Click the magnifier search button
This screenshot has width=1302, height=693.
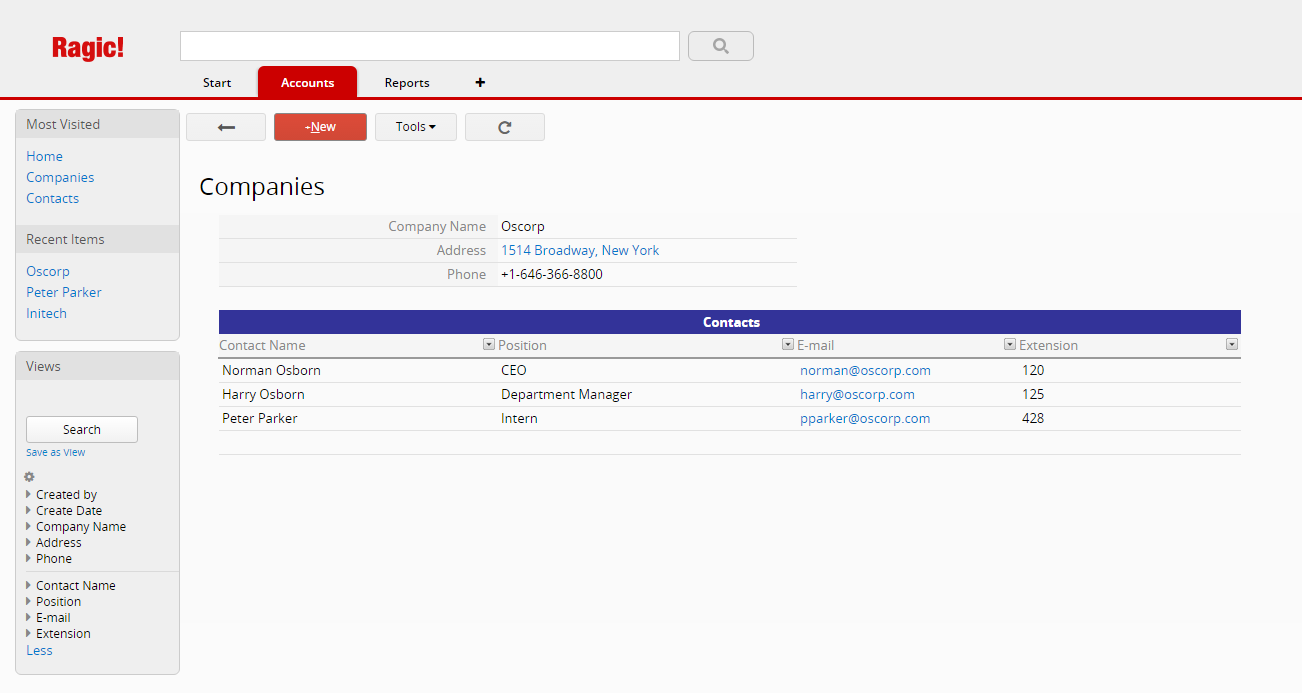pos(720,46)
